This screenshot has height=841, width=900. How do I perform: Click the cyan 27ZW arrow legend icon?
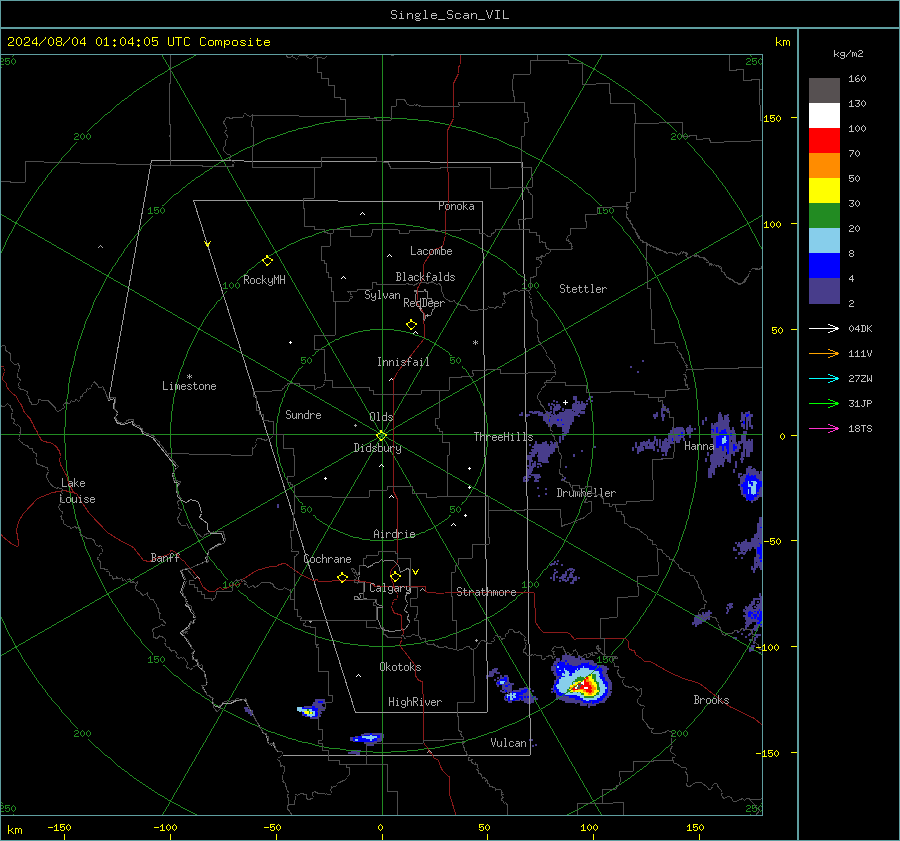click(824, 378)
